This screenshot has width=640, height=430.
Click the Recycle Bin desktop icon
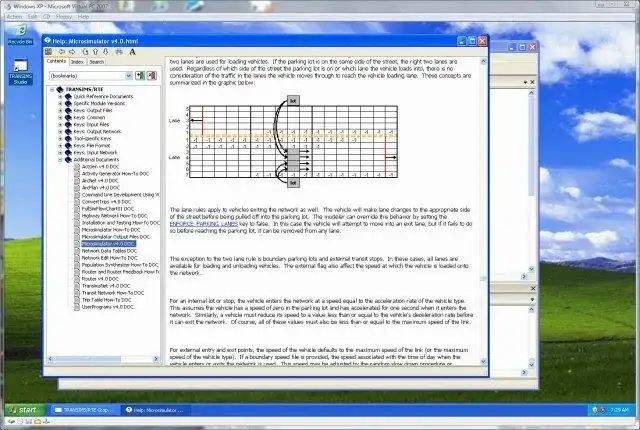coord(20,34)
